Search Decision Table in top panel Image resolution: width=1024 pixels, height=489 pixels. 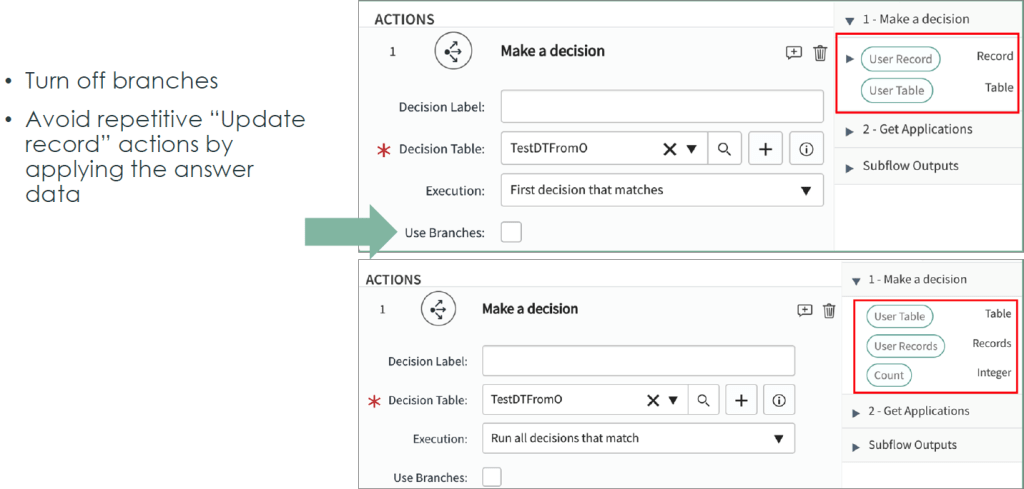pos(723,149)
